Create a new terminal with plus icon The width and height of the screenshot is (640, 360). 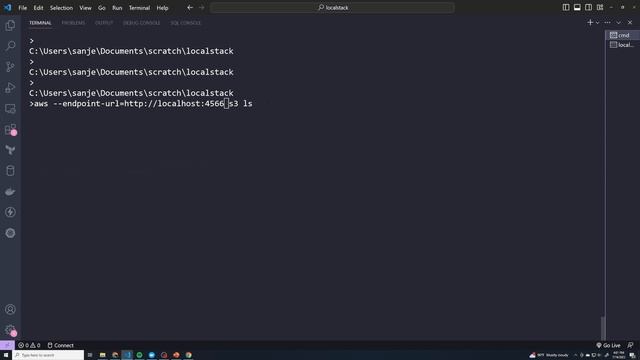tap(590, 22)
